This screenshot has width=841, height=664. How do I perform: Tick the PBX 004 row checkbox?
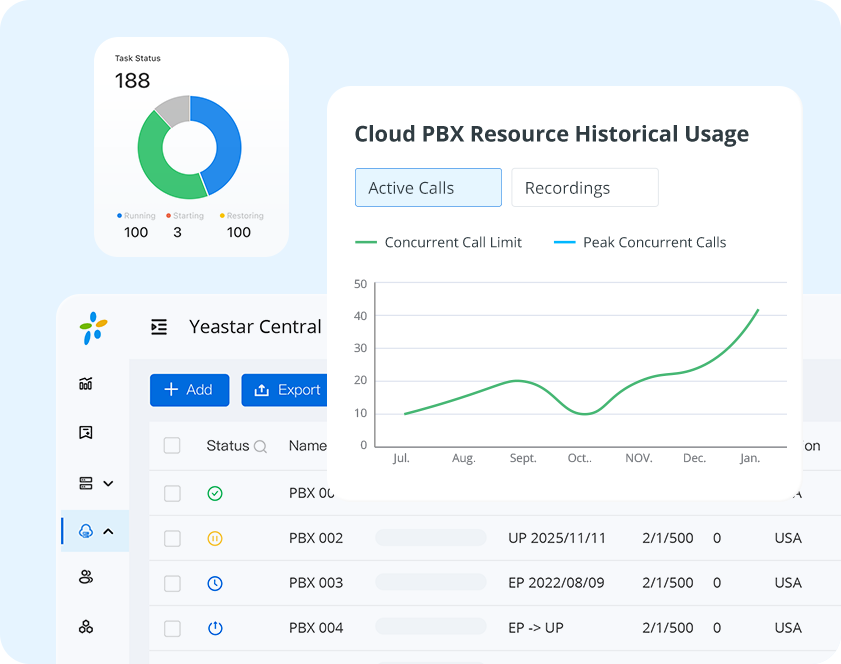(172, 628)
